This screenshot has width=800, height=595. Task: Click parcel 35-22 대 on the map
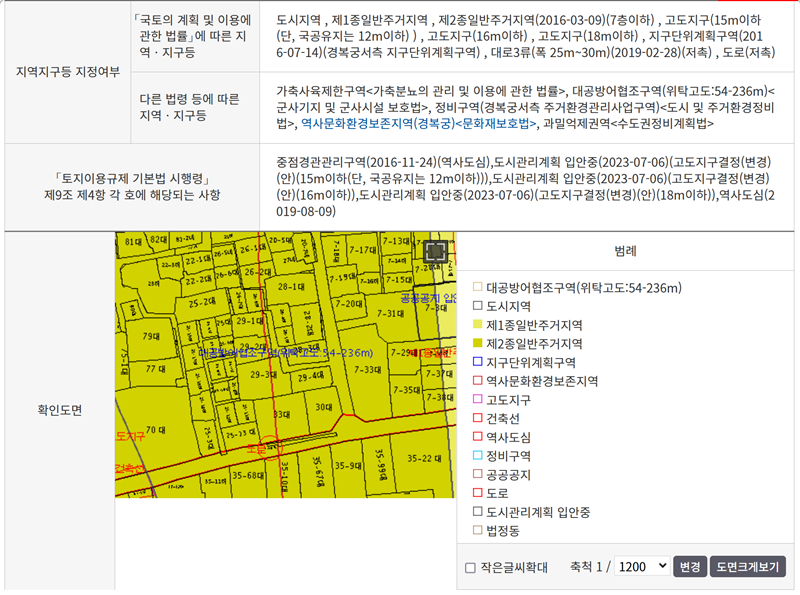pos(424,459)
